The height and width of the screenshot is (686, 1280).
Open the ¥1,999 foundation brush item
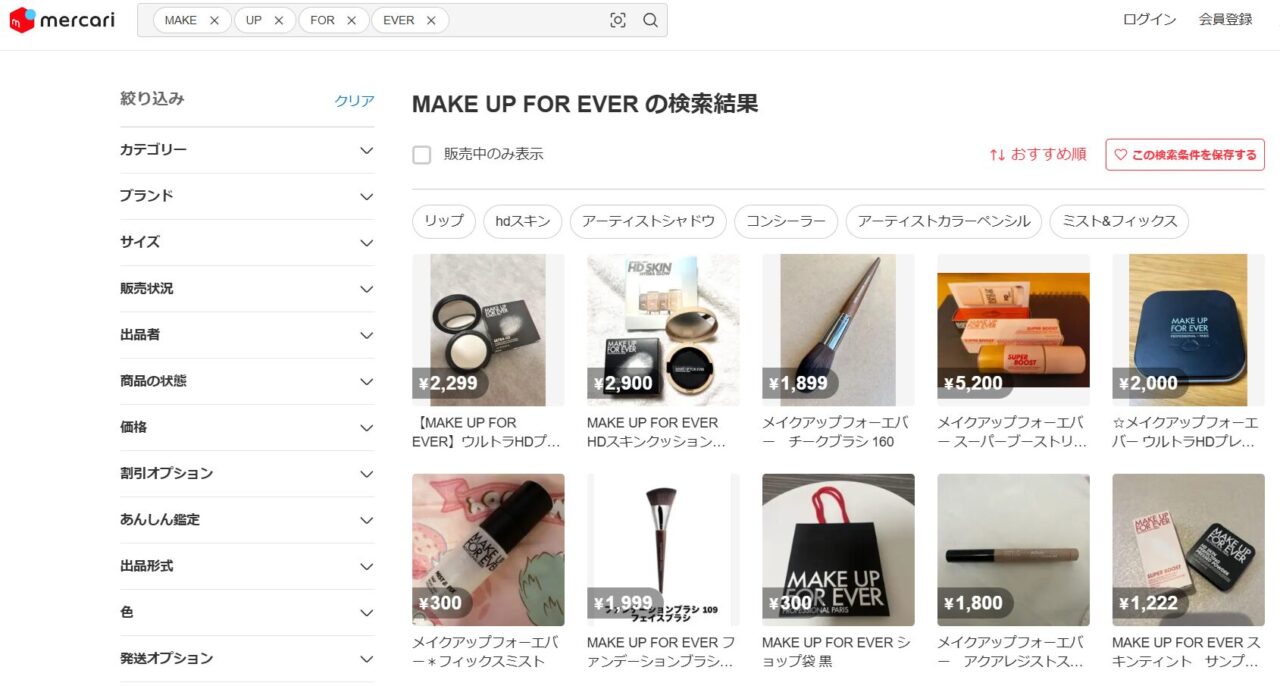click(x=663, y=550)
